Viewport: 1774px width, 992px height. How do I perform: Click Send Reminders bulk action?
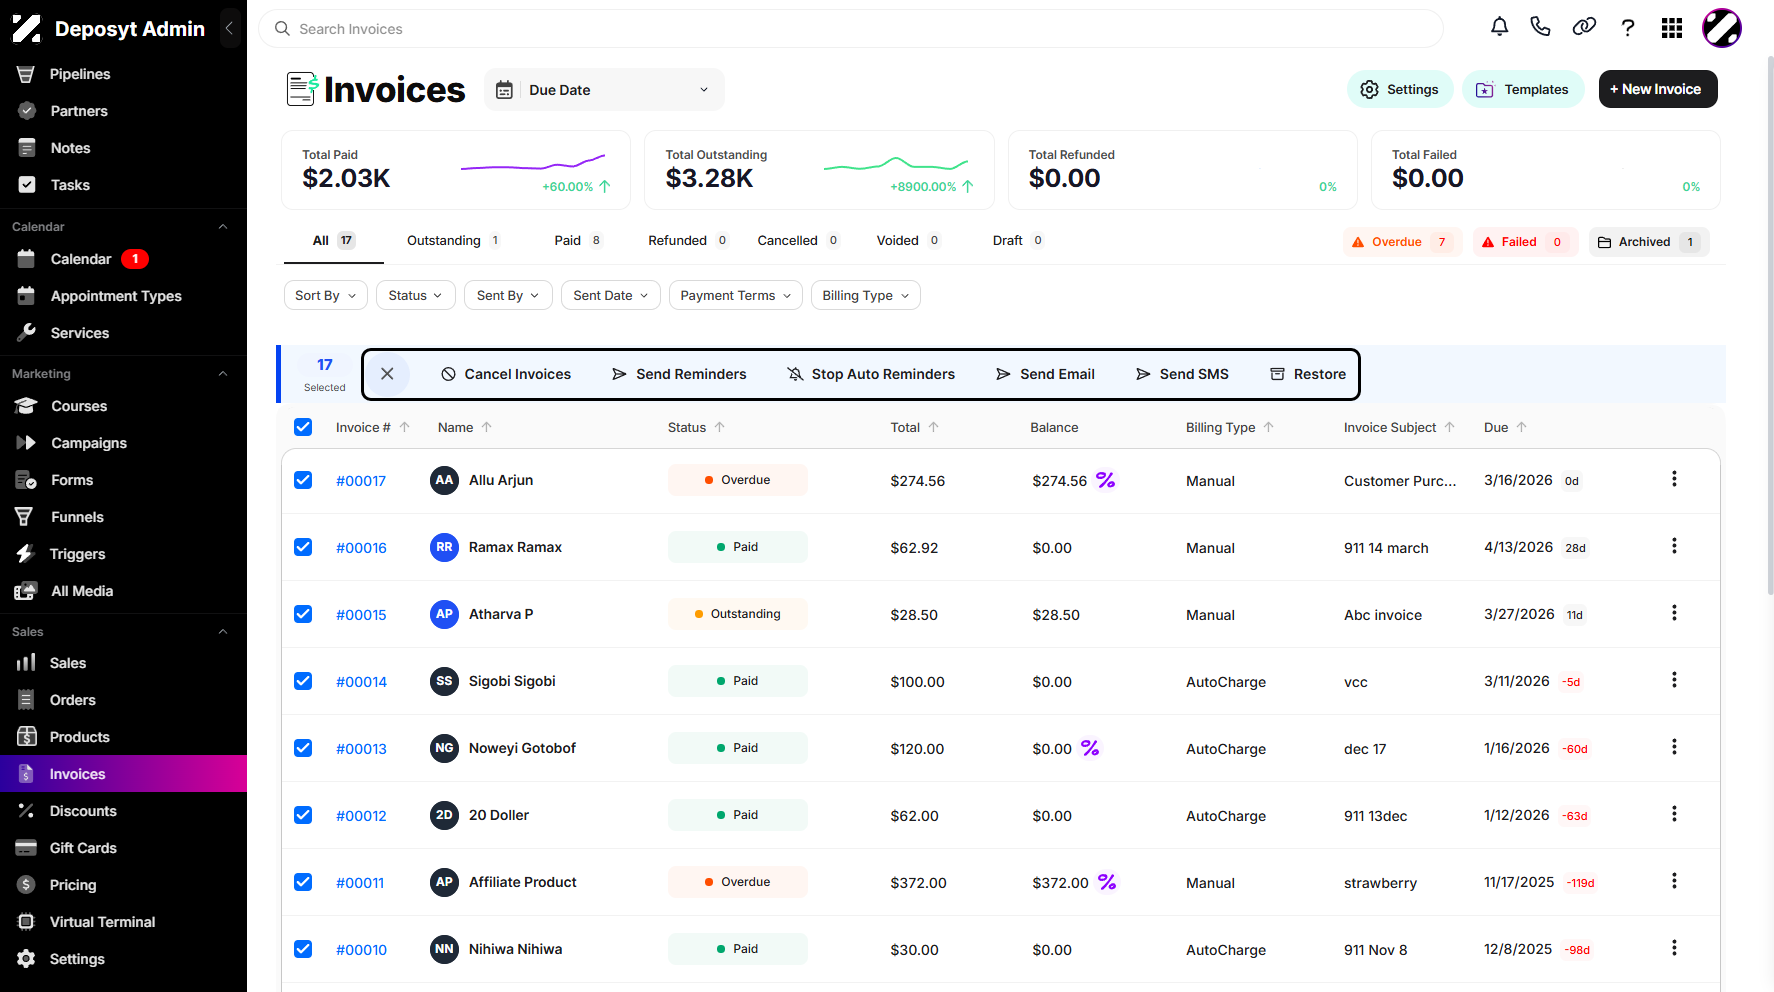click(x=679, y=374)
